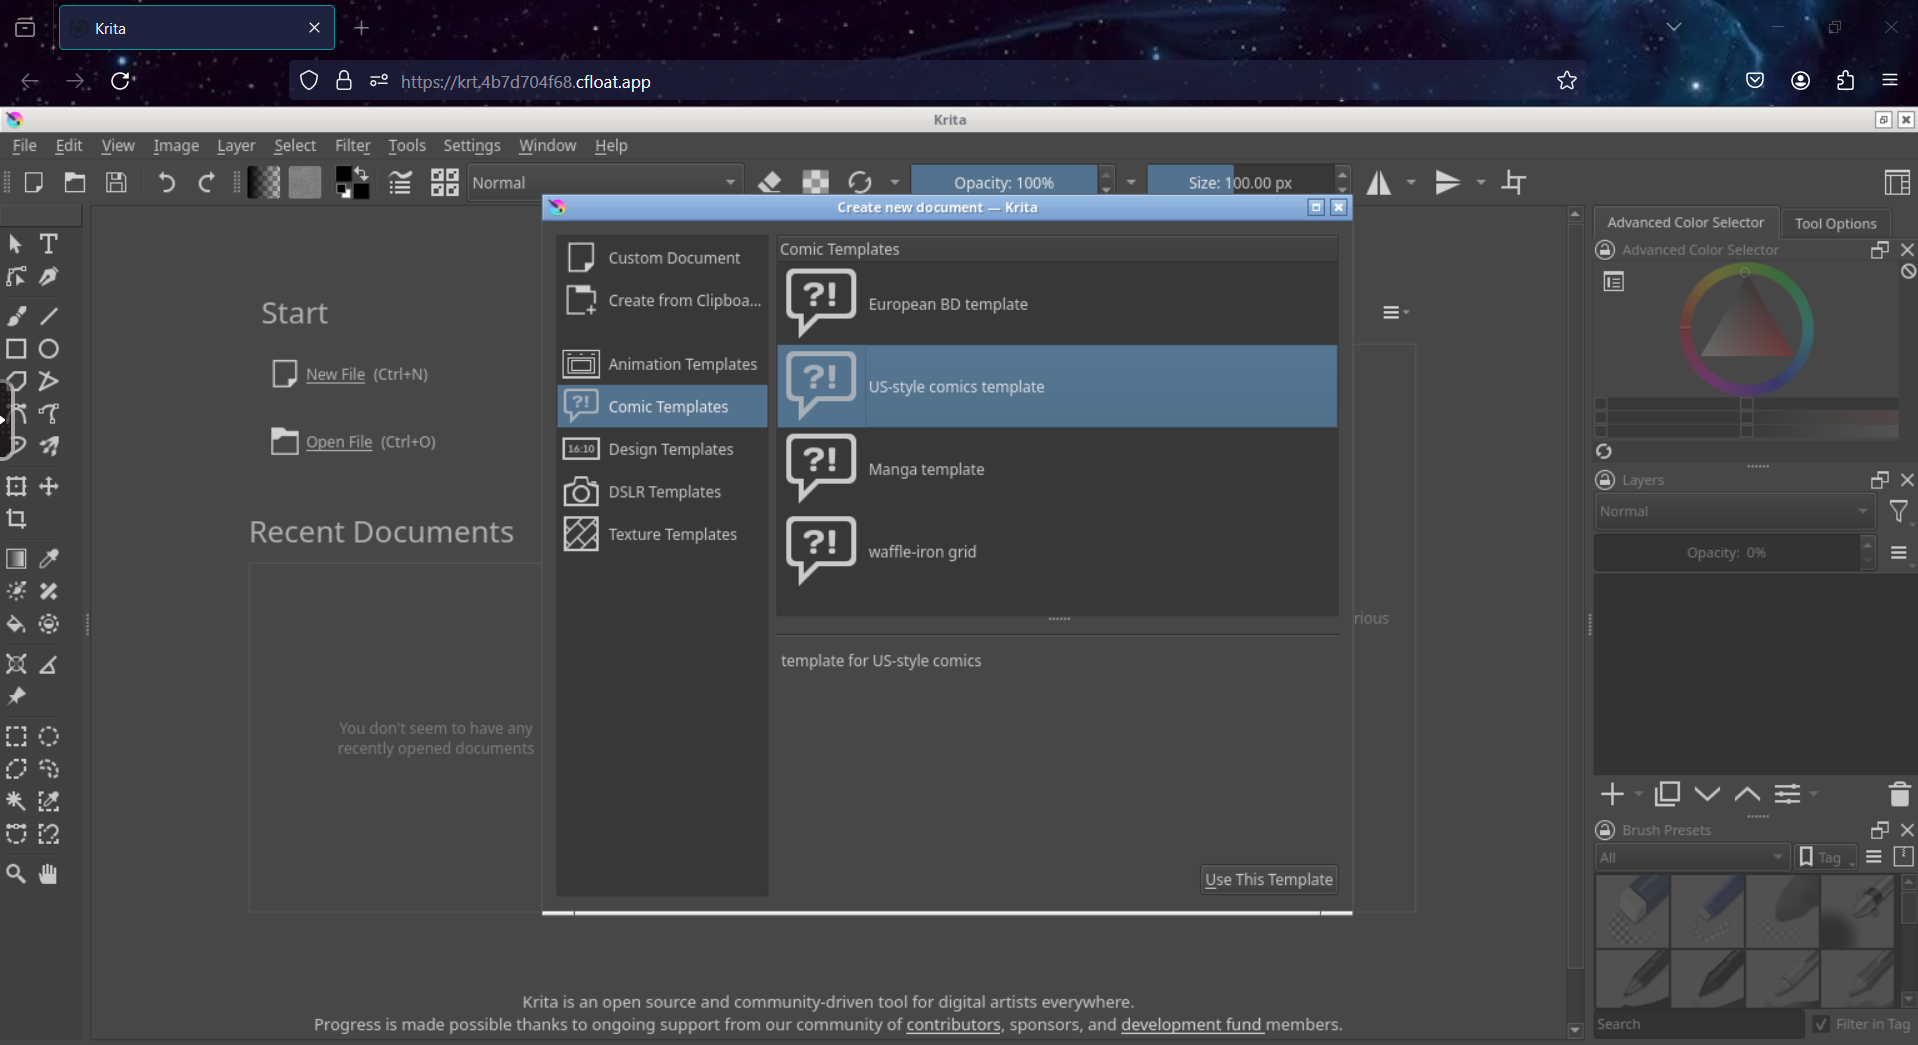Toggle eraser mode in toolbar
This screenshot has width=1918, height=1045.
coord(769,183)
